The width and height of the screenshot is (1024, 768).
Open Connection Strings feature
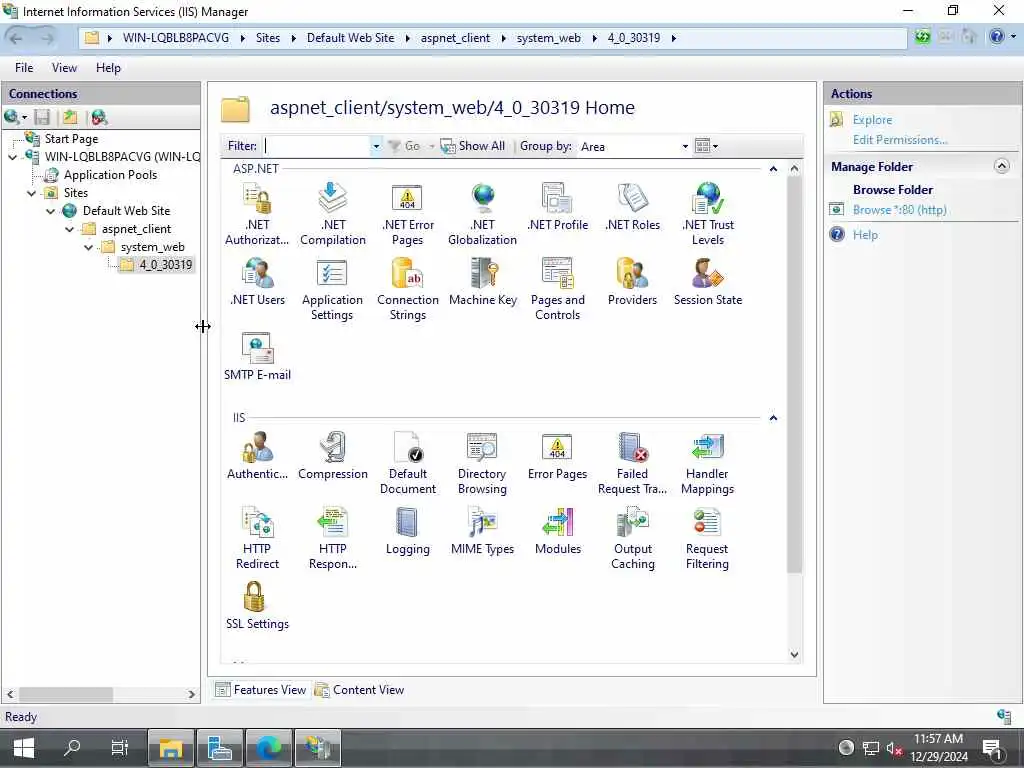pyautogui.click(x=408, y=289)
